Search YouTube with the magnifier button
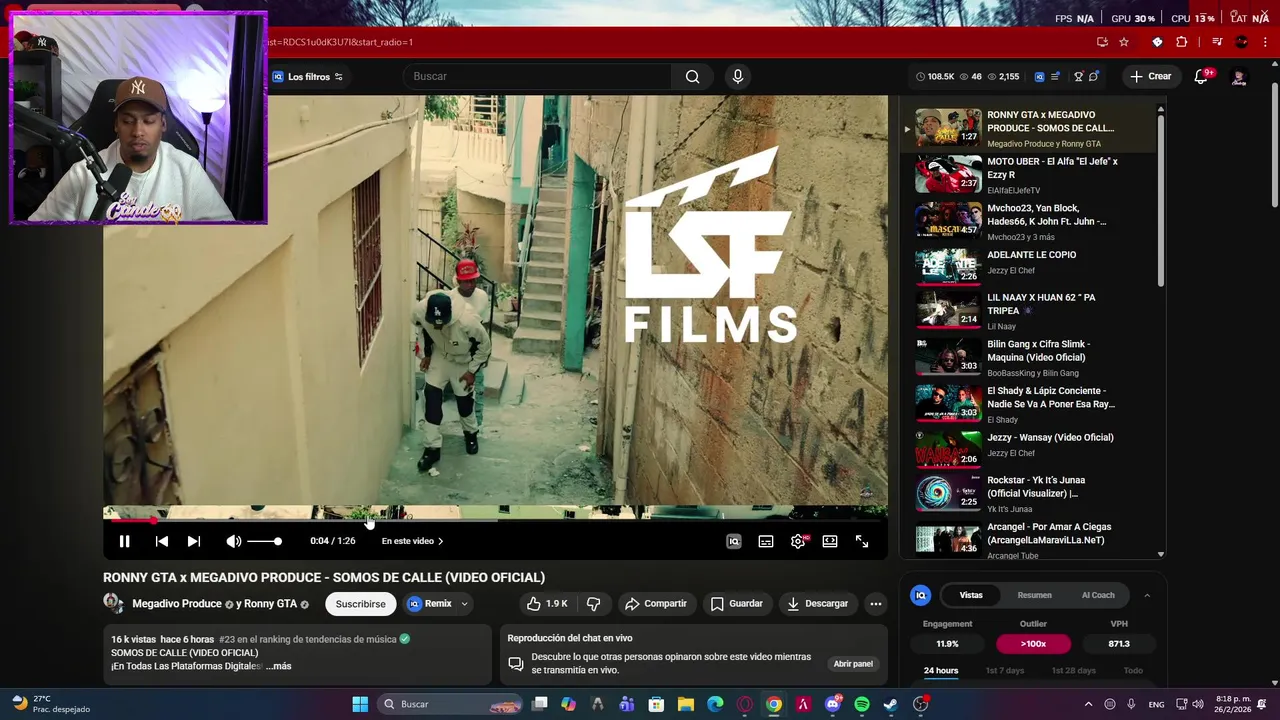The image size is (1280, 720). tap(692, 77)
